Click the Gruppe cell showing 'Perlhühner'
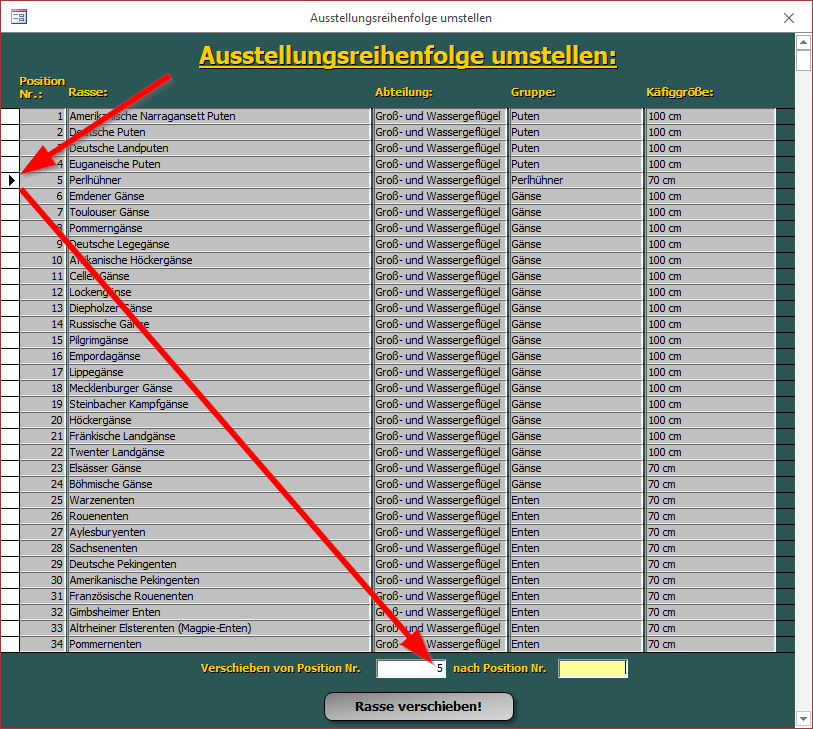This screenshot has height=729, width=813. (x=574, y=180)
